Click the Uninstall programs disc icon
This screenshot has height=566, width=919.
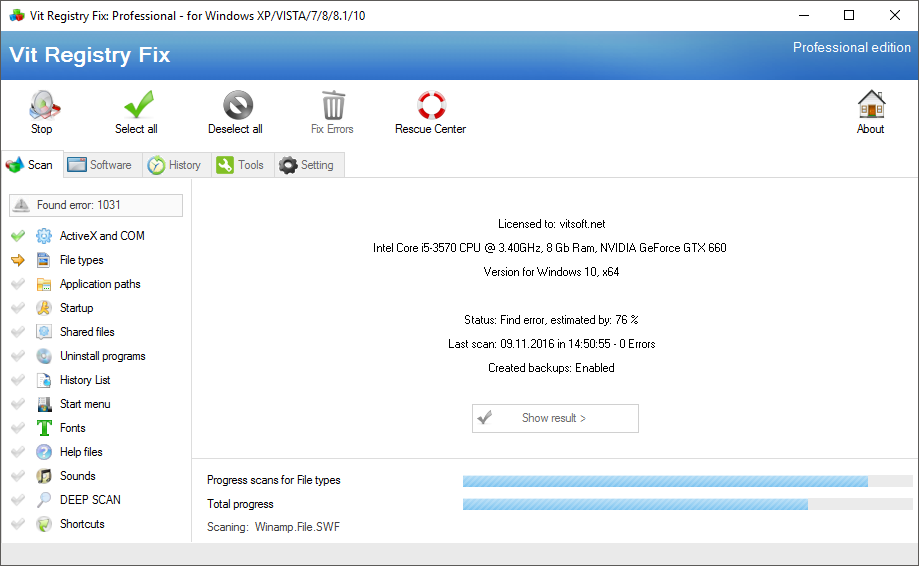point(44,356)
